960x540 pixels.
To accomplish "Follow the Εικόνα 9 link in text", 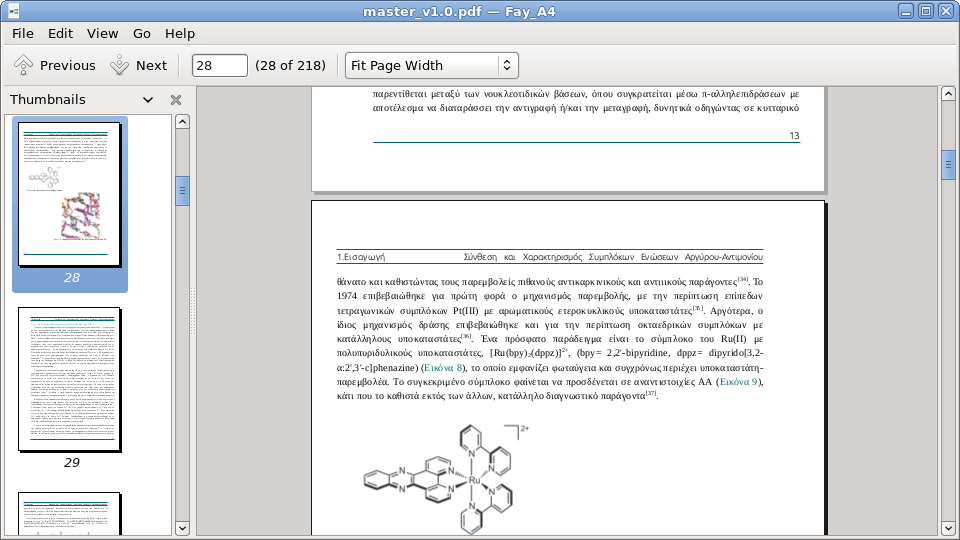I will [738, 381].
